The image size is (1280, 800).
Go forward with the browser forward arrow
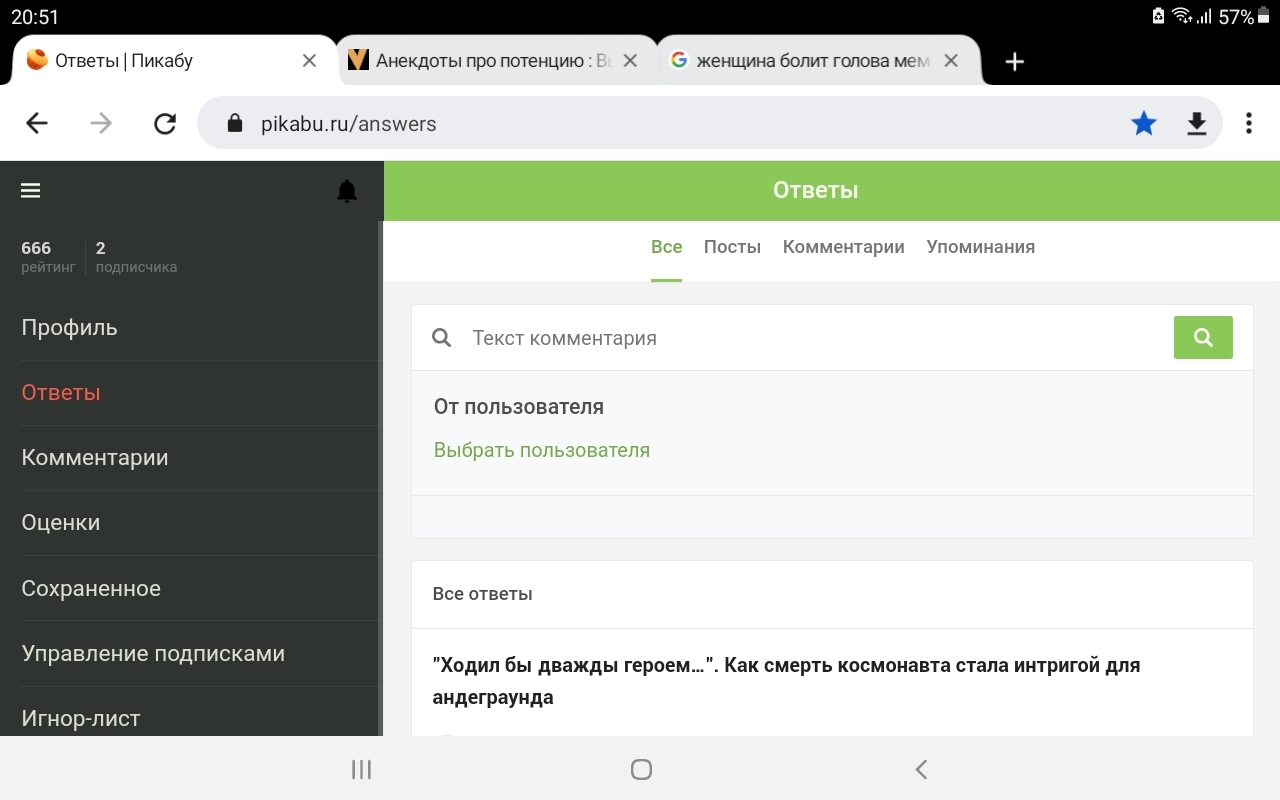click(x=101, y=123)
